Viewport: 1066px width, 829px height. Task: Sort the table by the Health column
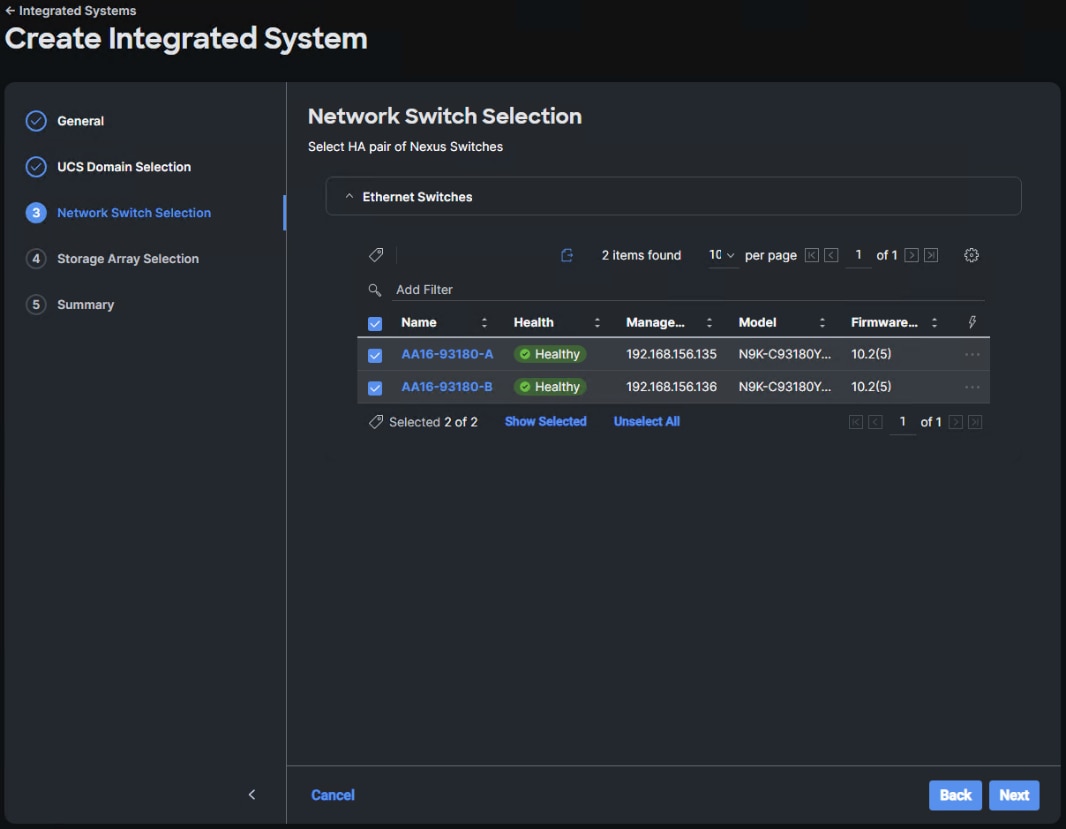597,323
